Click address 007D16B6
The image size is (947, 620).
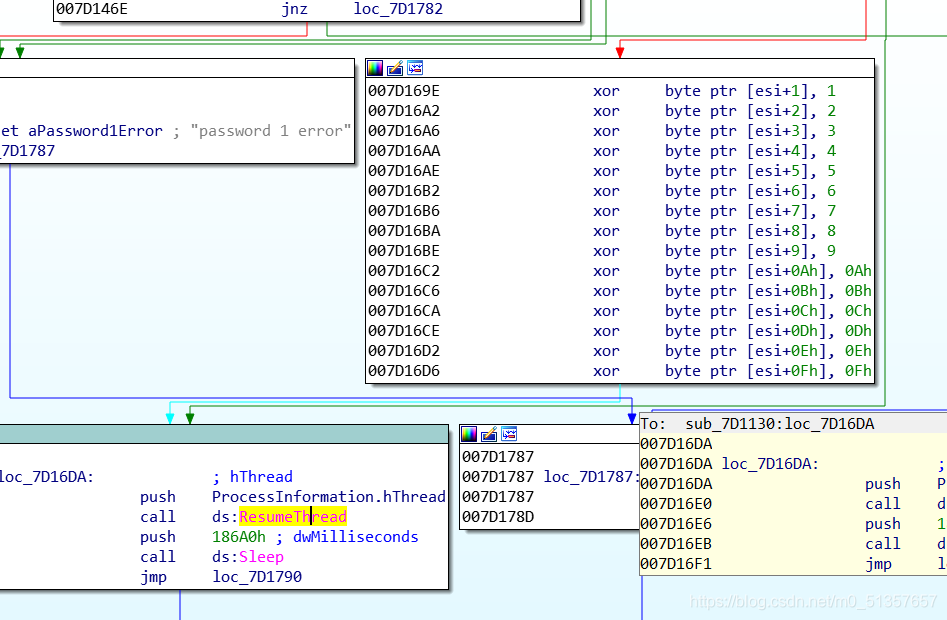click(404, 210)
